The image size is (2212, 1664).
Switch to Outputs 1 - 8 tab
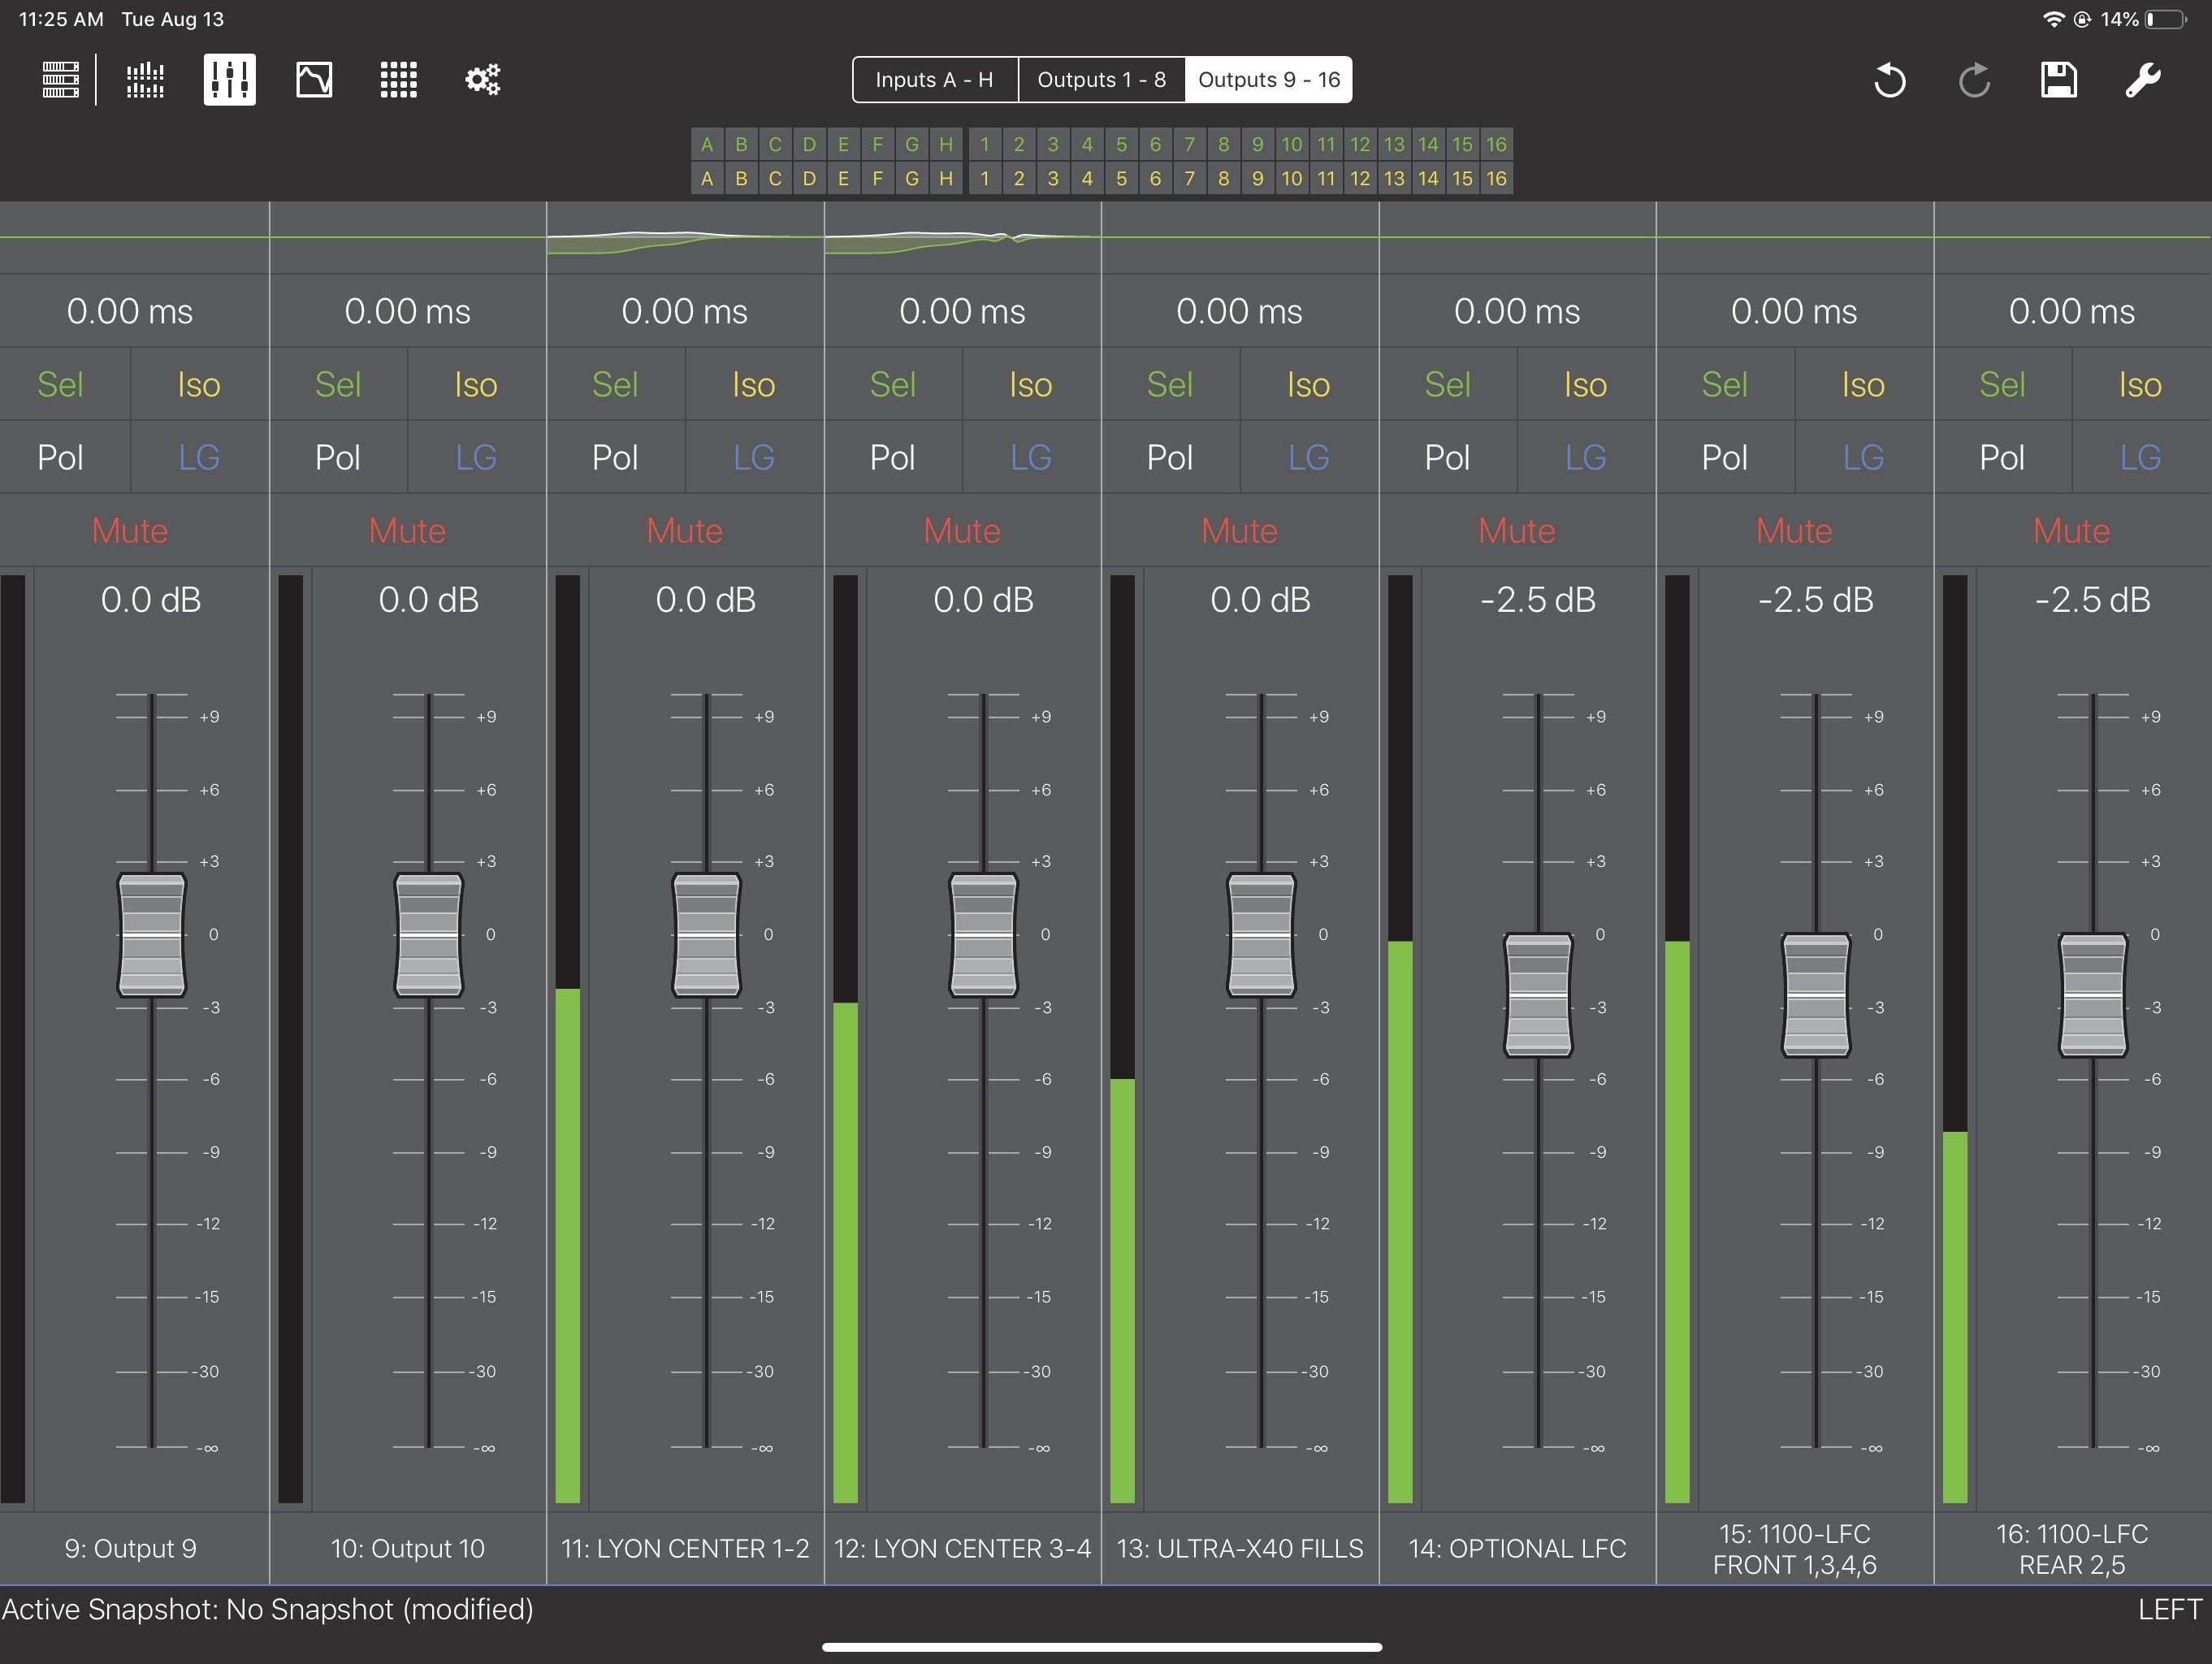point(1102,80)
